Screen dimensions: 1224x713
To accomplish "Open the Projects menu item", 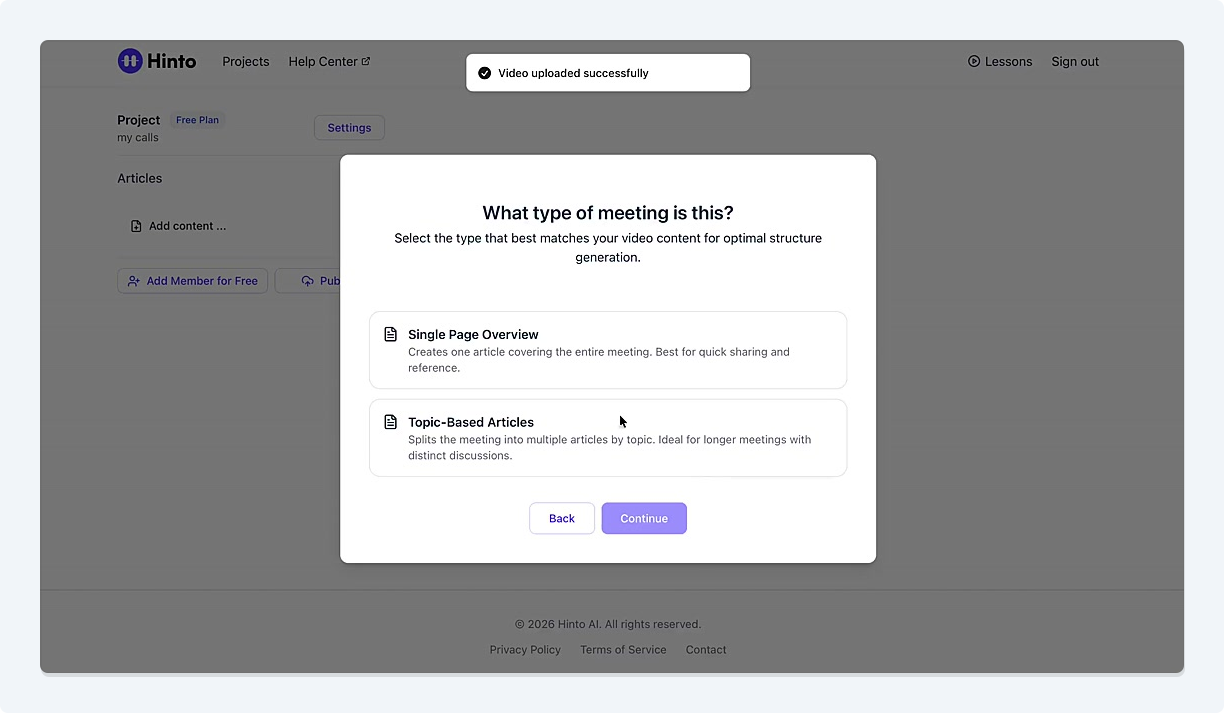I will (x=246, y=61).
